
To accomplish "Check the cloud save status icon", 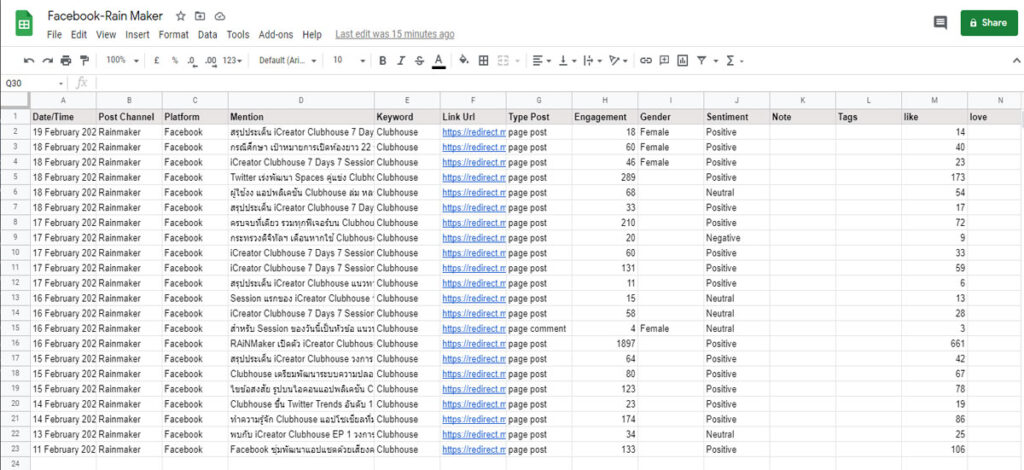I will pos(219,16).
